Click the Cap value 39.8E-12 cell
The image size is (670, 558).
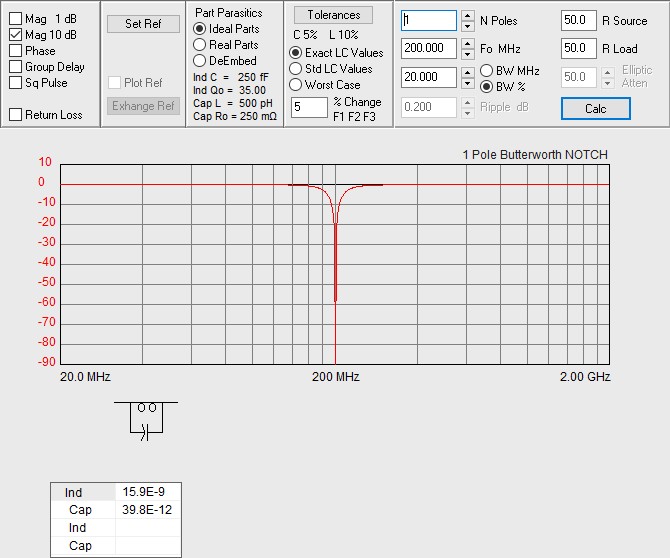[148, 510]
